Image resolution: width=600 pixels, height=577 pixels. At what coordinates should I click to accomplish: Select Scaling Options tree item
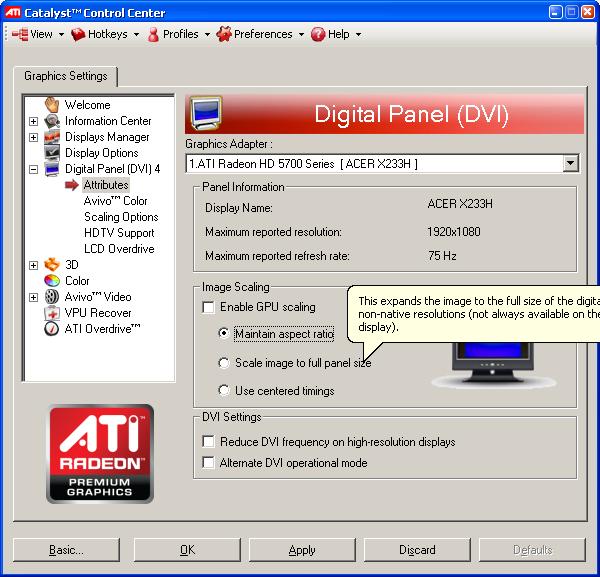click(x=121, y=217)
